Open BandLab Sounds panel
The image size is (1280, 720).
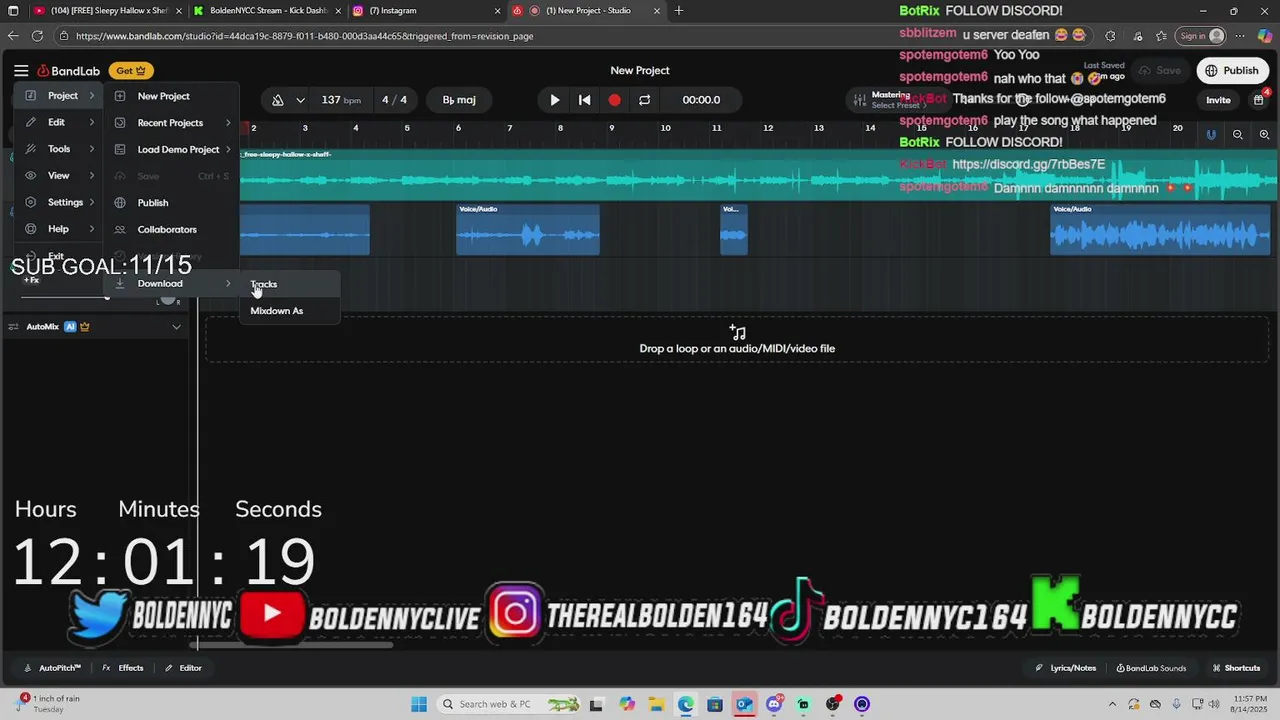click(x=1151, y=668)
